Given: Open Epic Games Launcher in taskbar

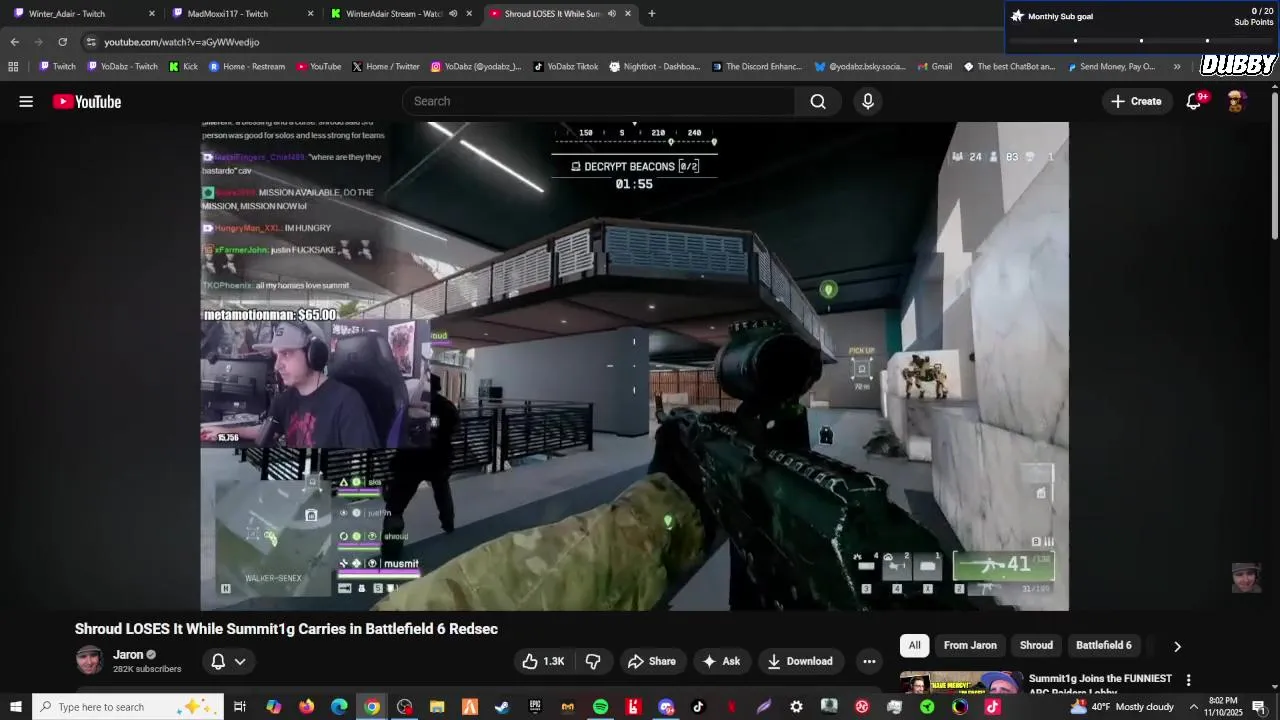Looking at the screenshot, I should click(535, 707).
